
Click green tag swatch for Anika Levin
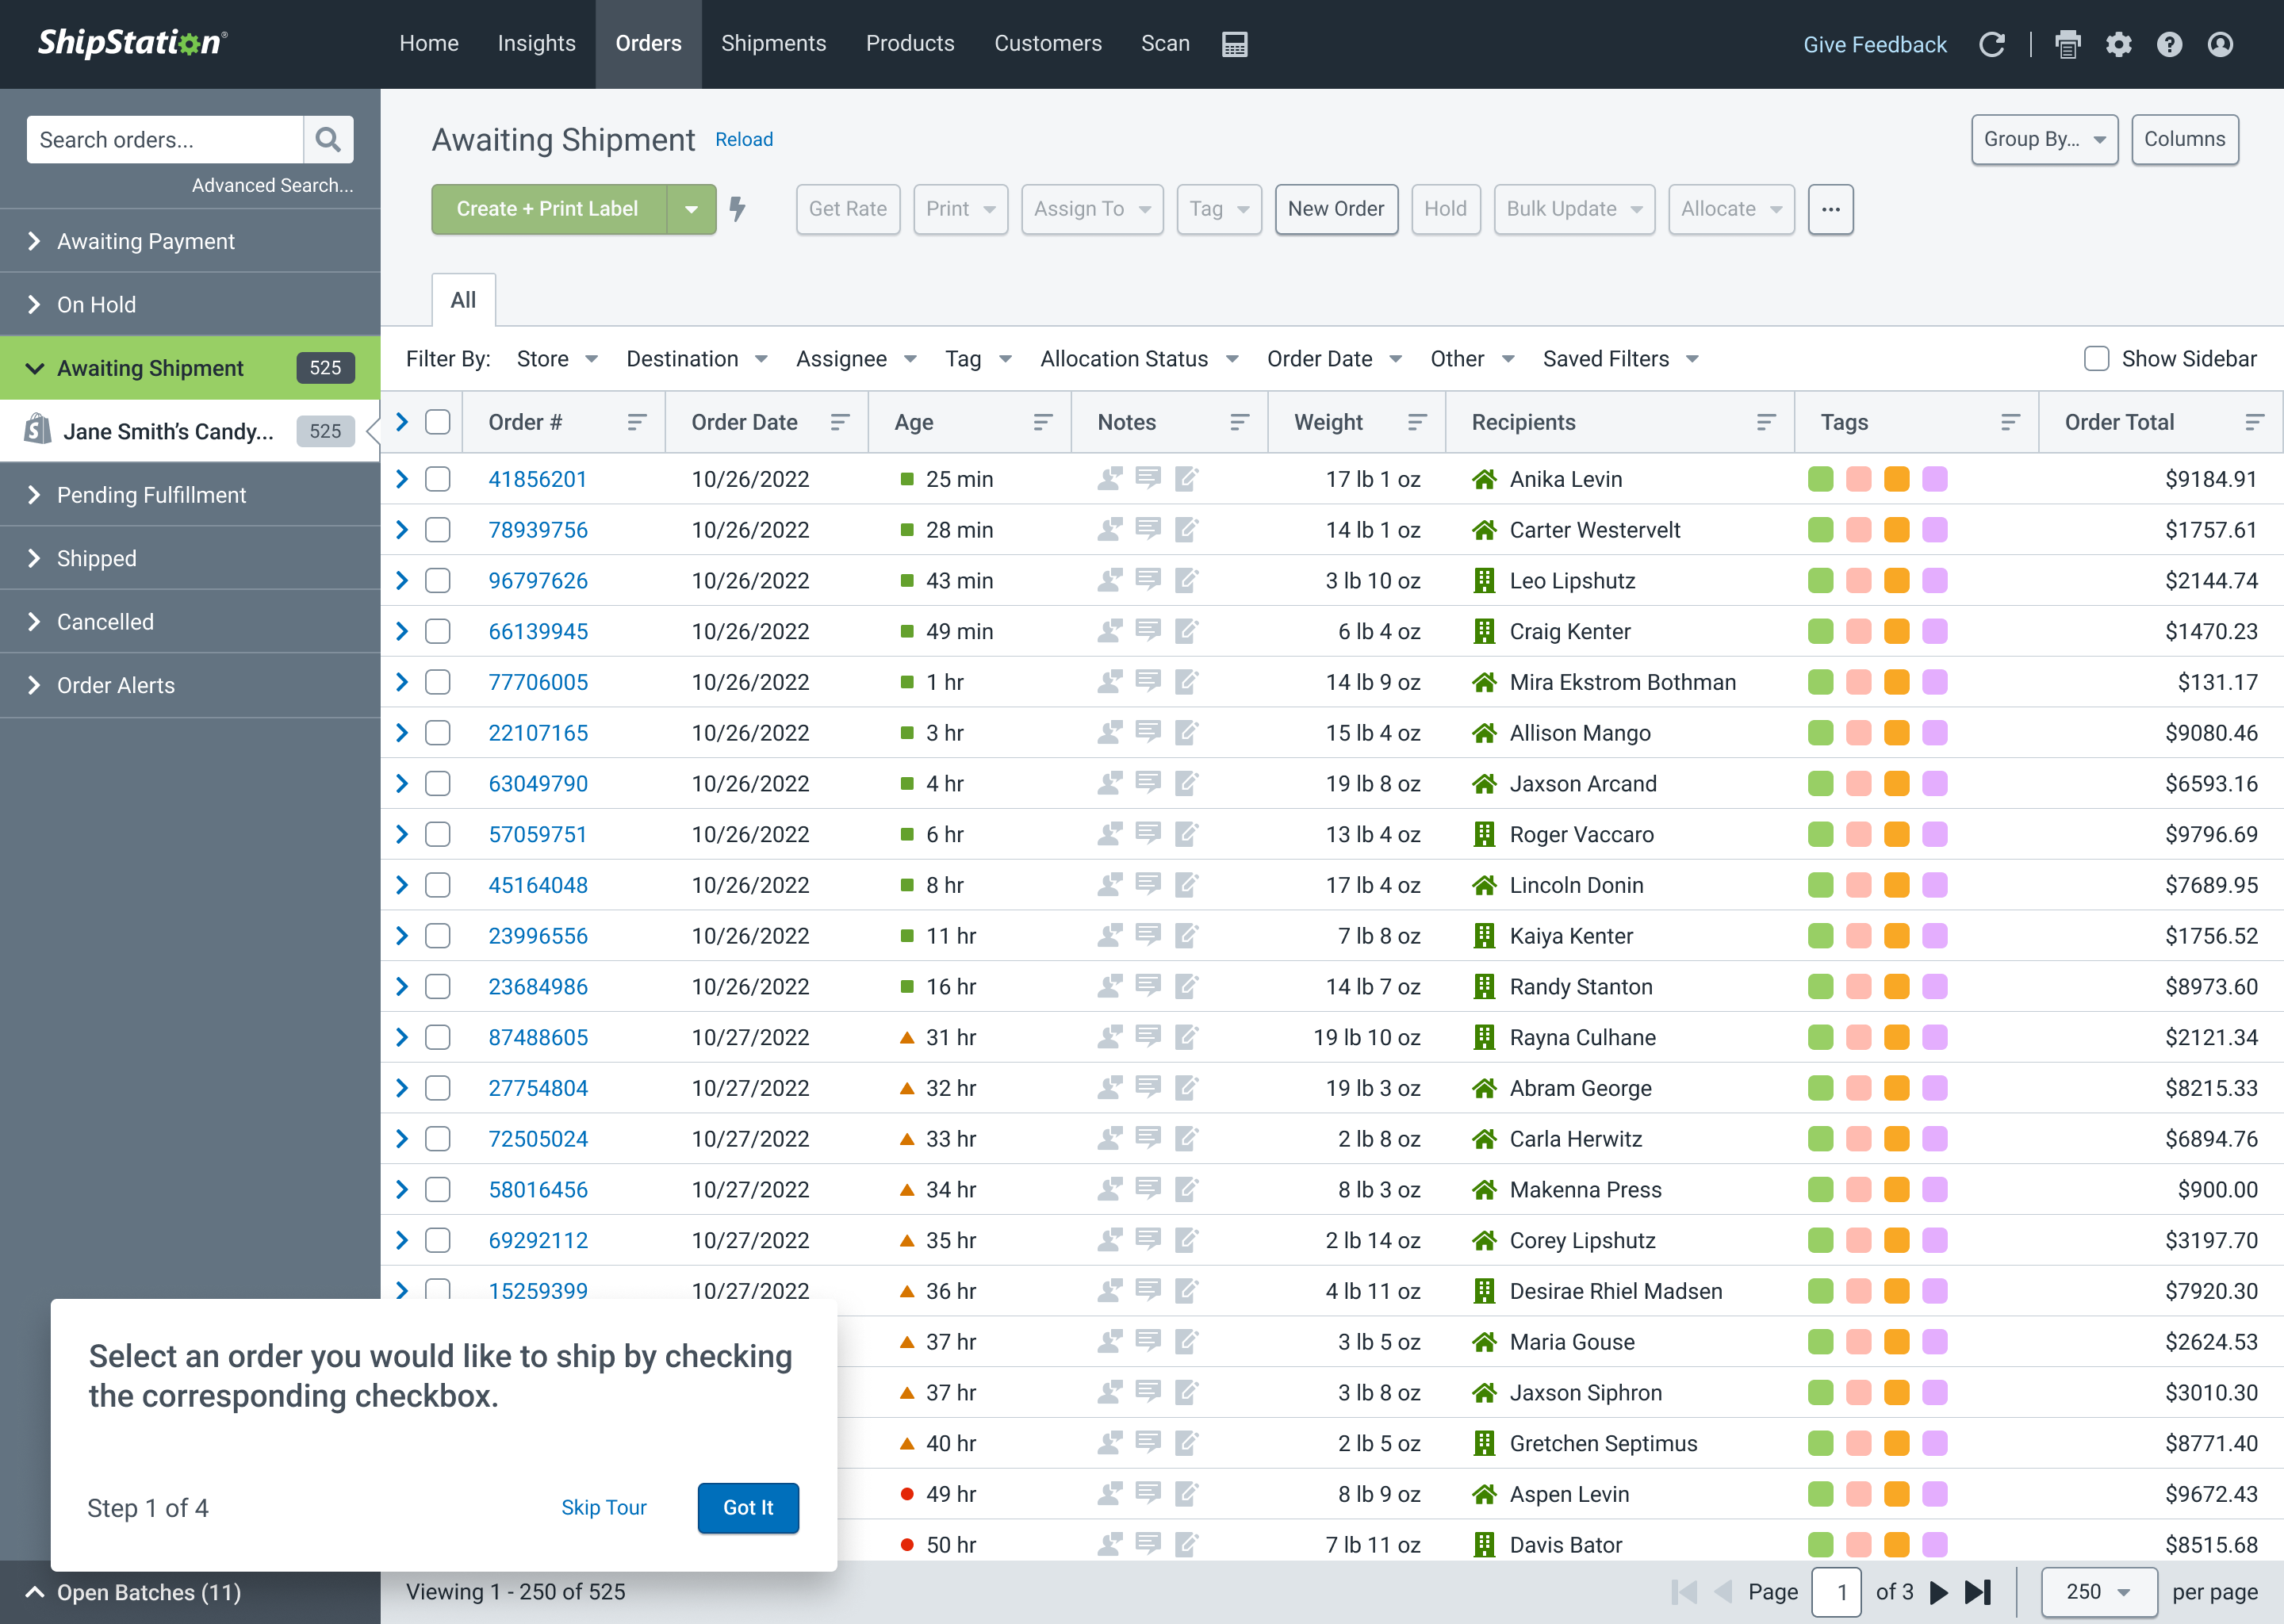pyautogui.click(x=1820, y=479)
